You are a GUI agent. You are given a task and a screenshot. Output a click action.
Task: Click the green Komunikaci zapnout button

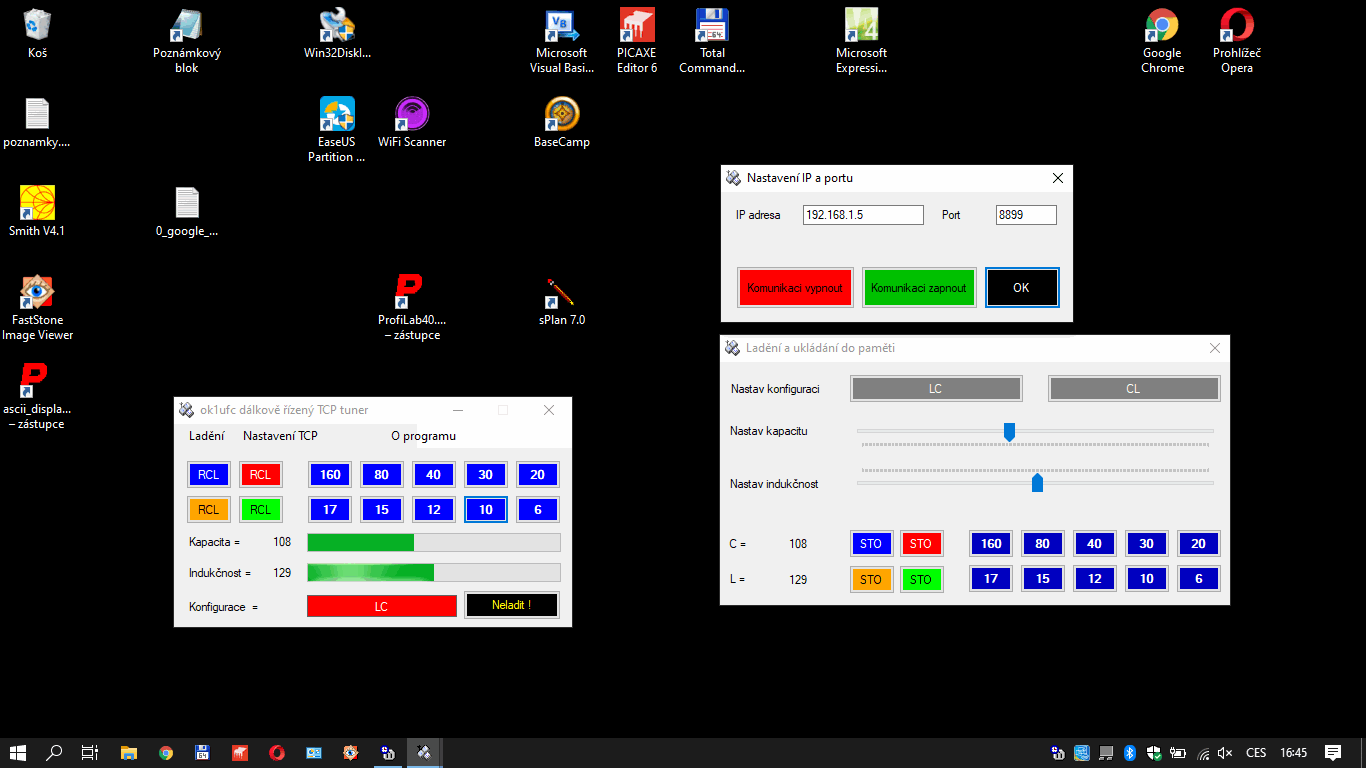(x=918, y=288)
